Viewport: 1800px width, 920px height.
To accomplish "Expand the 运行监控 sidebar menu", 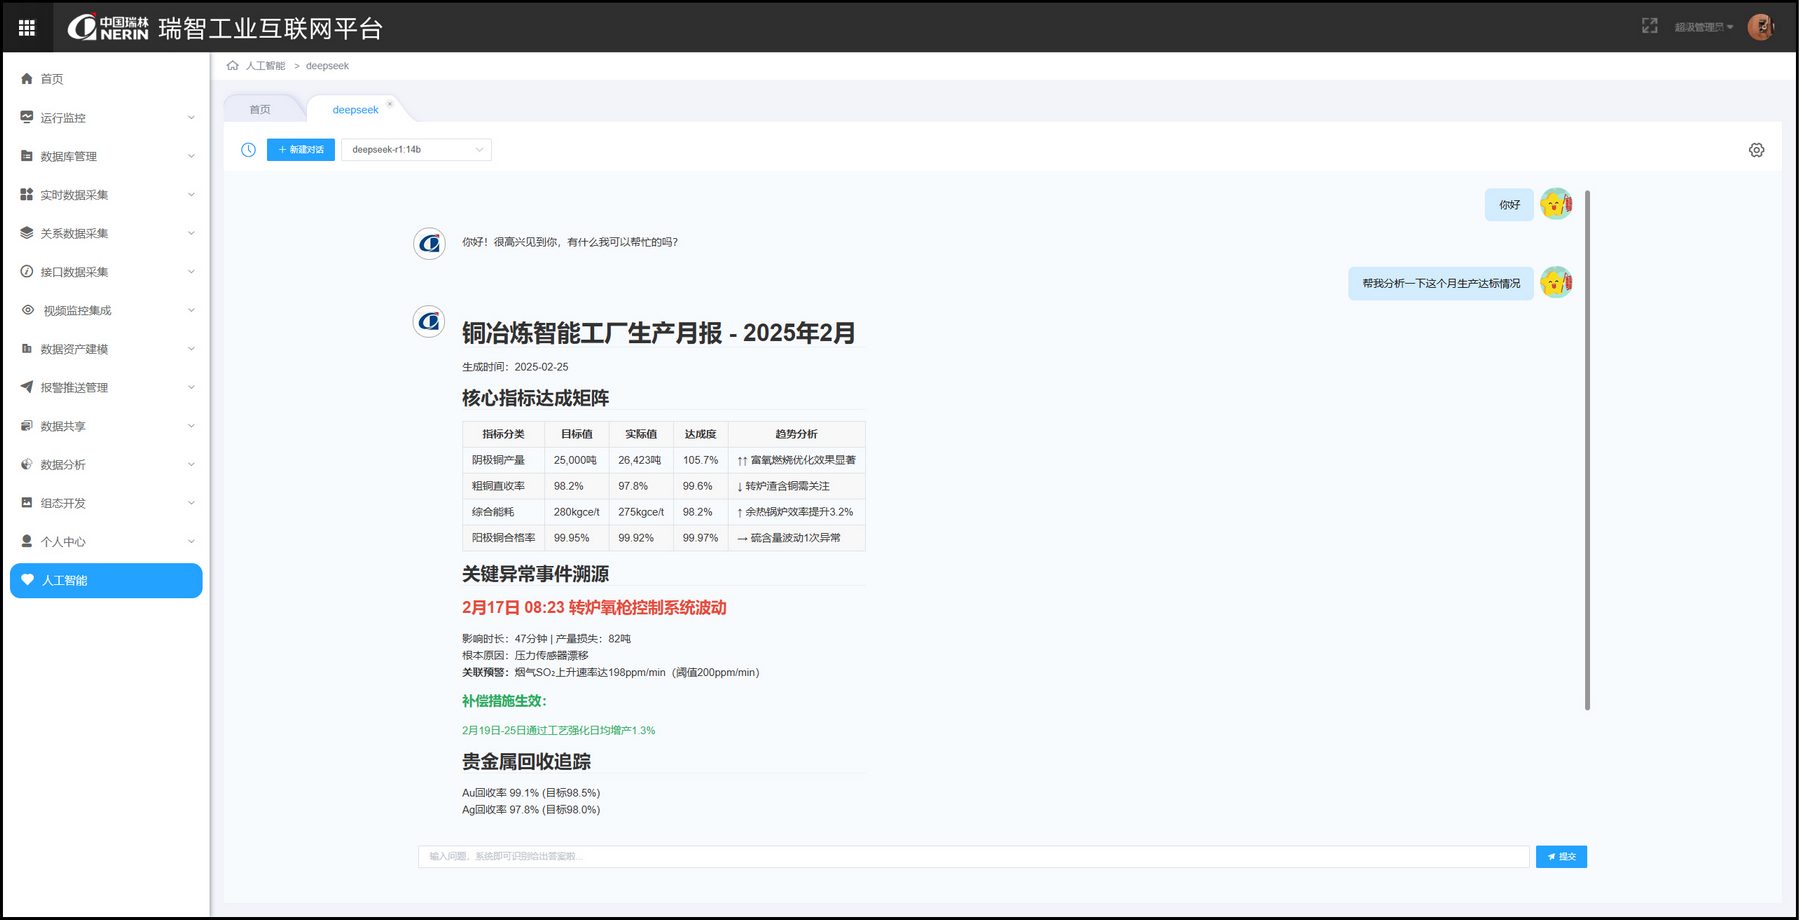I will click(x=106, y=118).
